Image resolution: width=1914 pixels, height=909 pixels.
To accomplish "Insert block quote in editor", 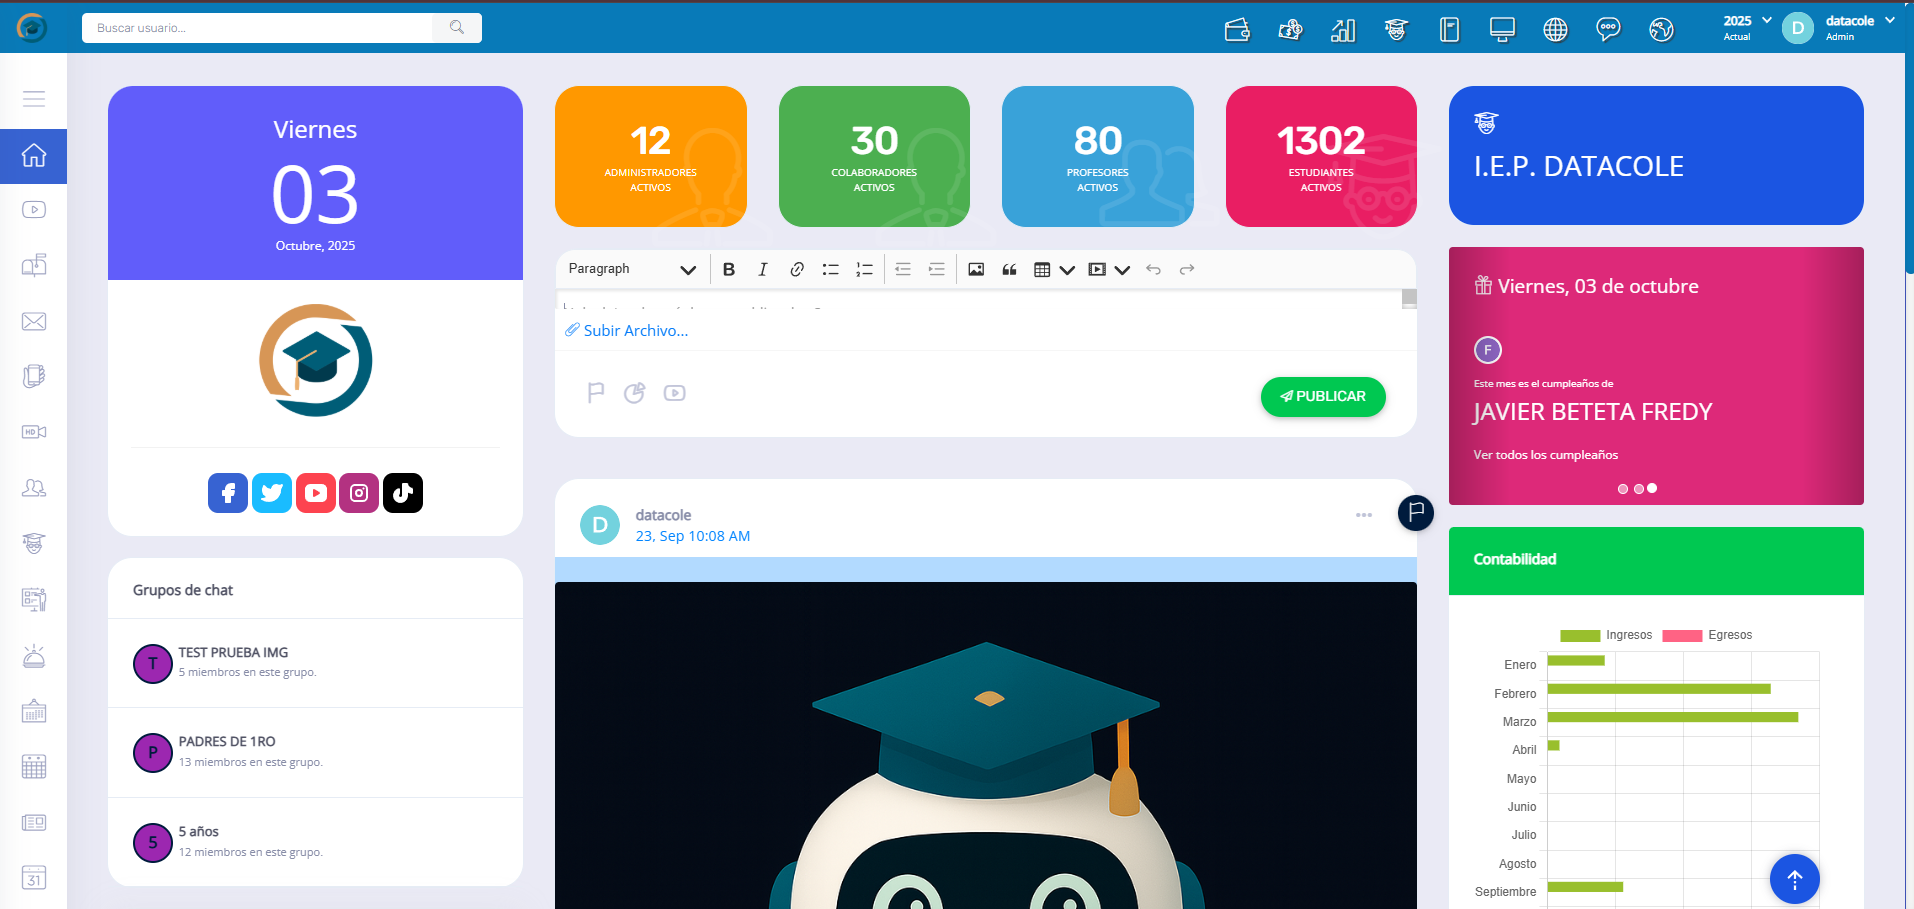I will tap(1010, 269).
